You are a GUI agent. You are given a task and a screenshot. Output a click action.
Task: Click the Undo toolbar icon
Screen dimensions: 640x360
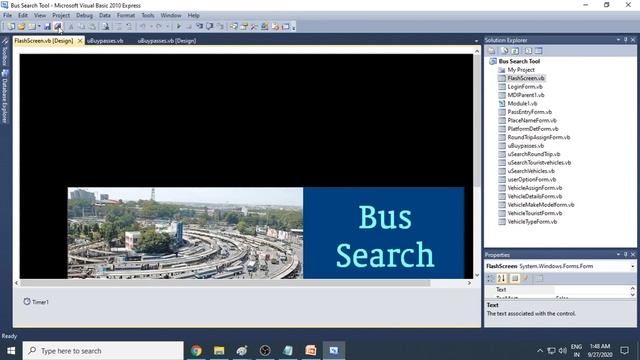coord(142,27)
